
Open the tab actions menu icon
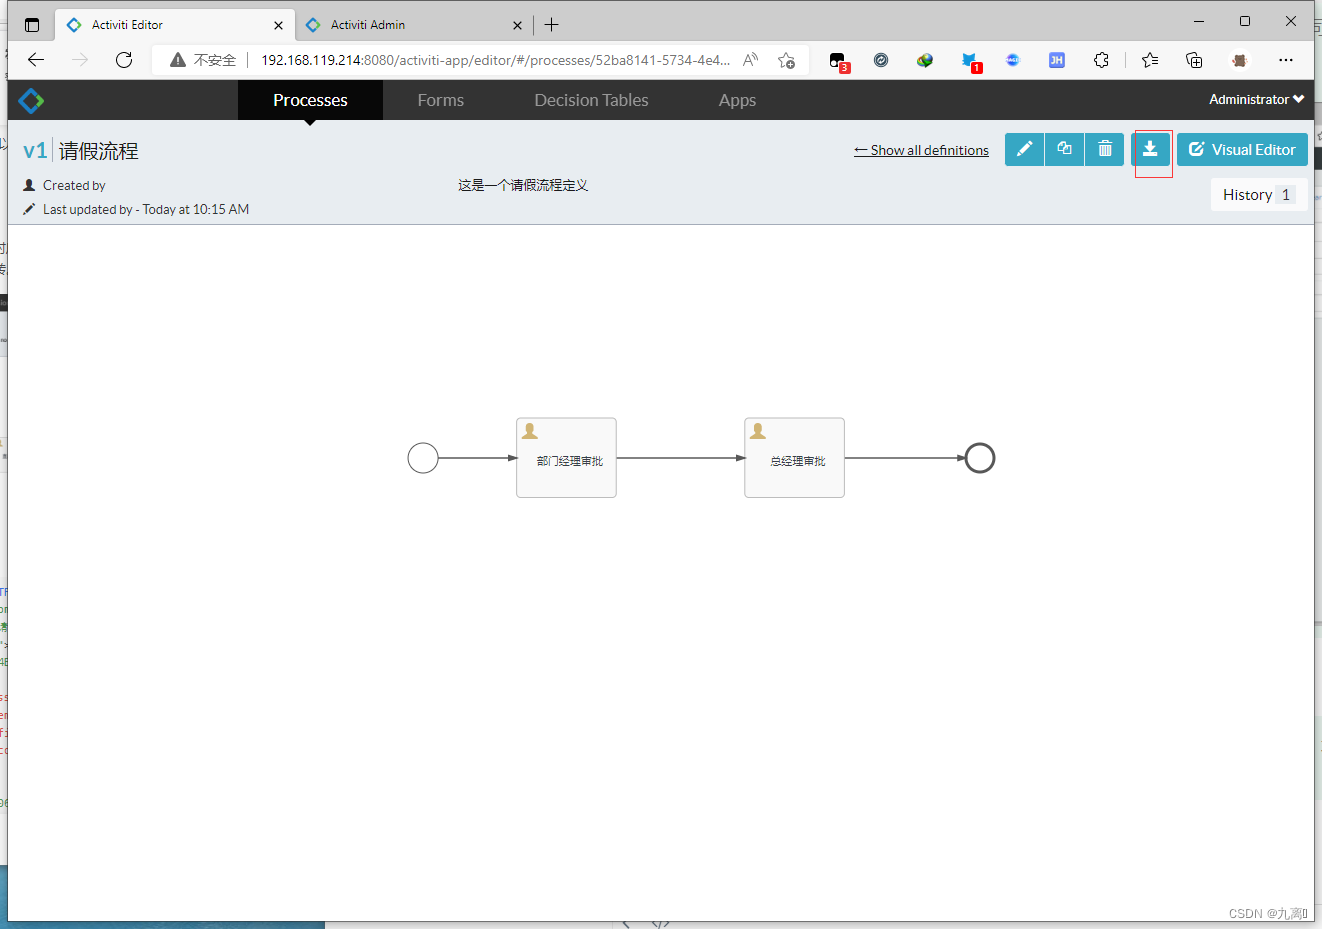[32, 25]
